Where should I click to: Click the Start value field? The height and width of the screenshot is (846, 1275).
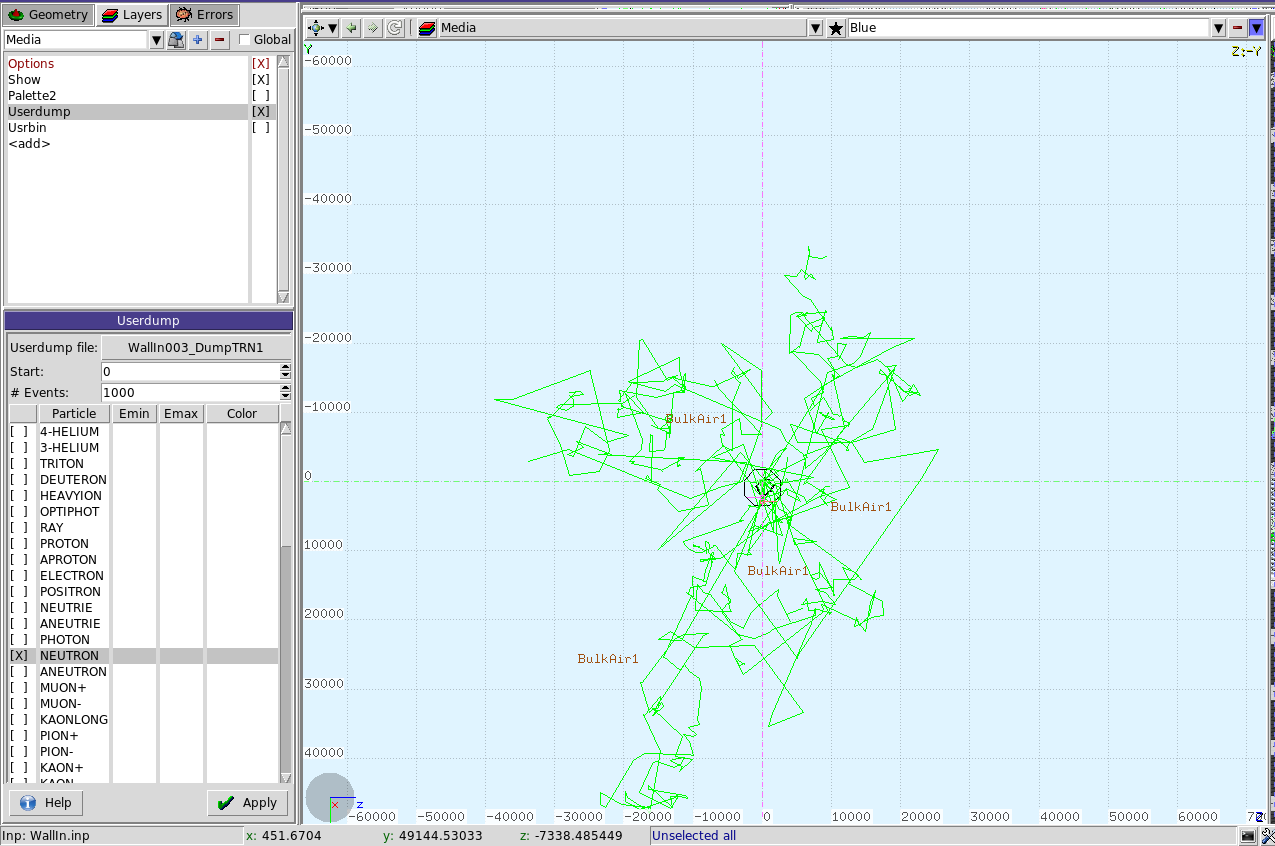tap(190, 372)
